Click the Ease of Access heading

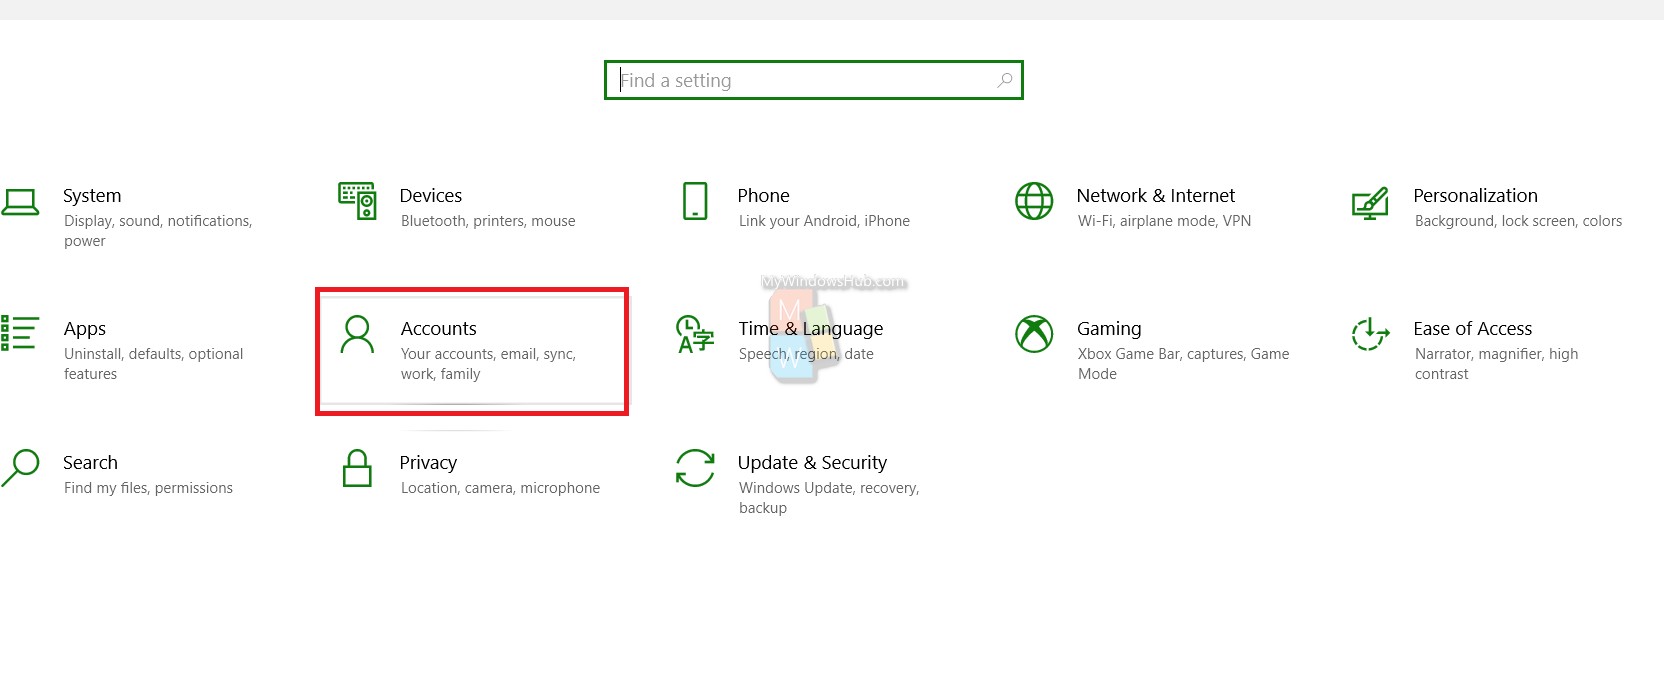pyautogui.click(x=1473, y=329)
